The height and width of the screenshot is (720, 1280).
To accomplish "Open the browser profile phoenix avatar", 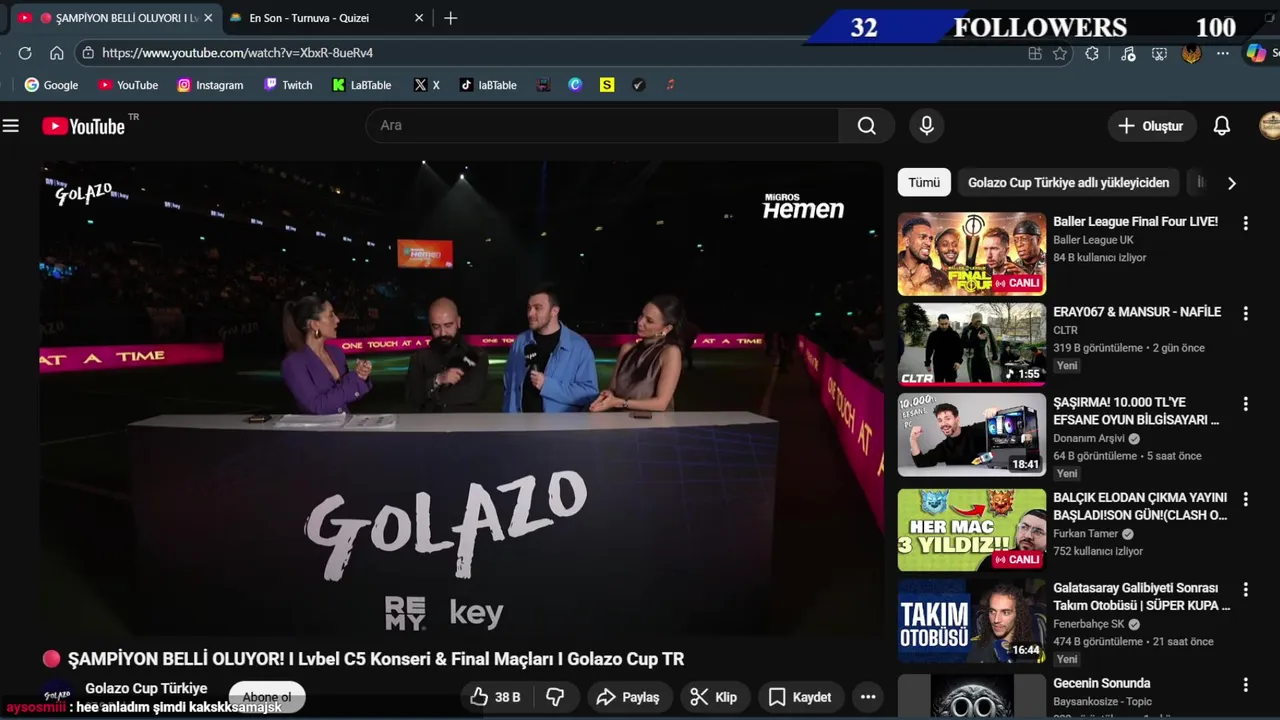I will [x=1191, y=54].
